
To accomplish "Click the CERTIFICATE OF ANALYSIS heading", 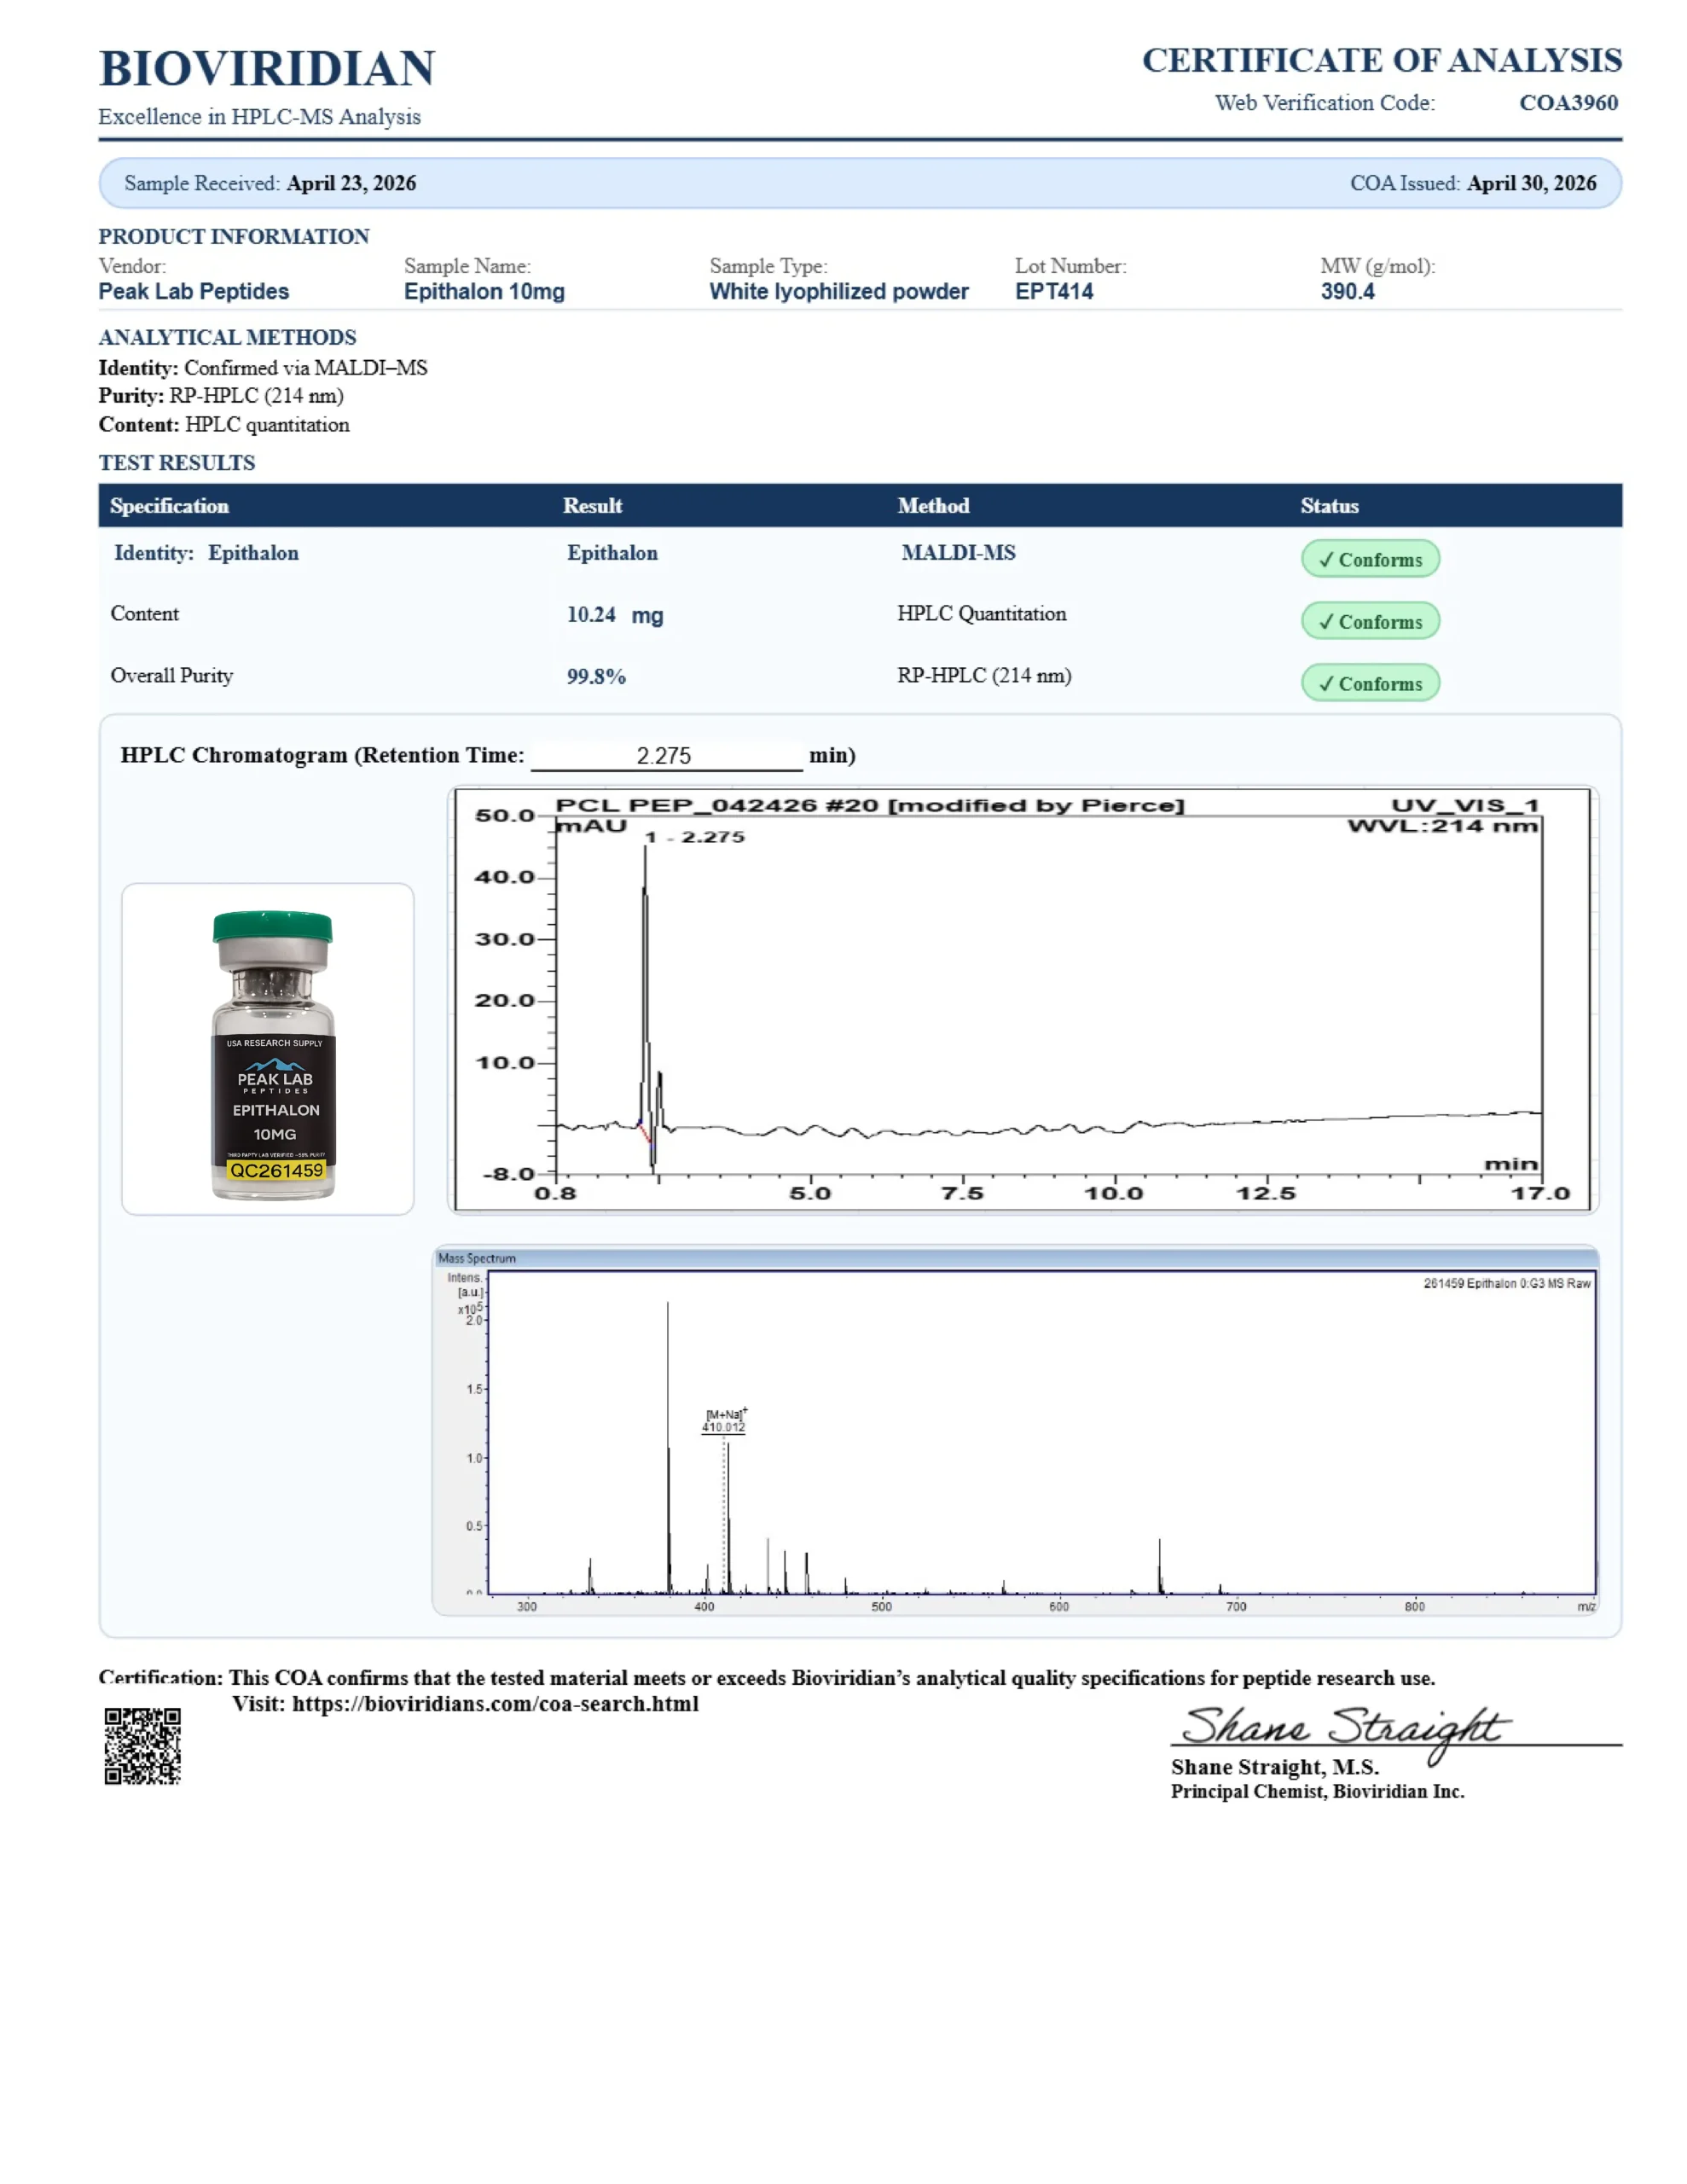I will point(1382,60).
